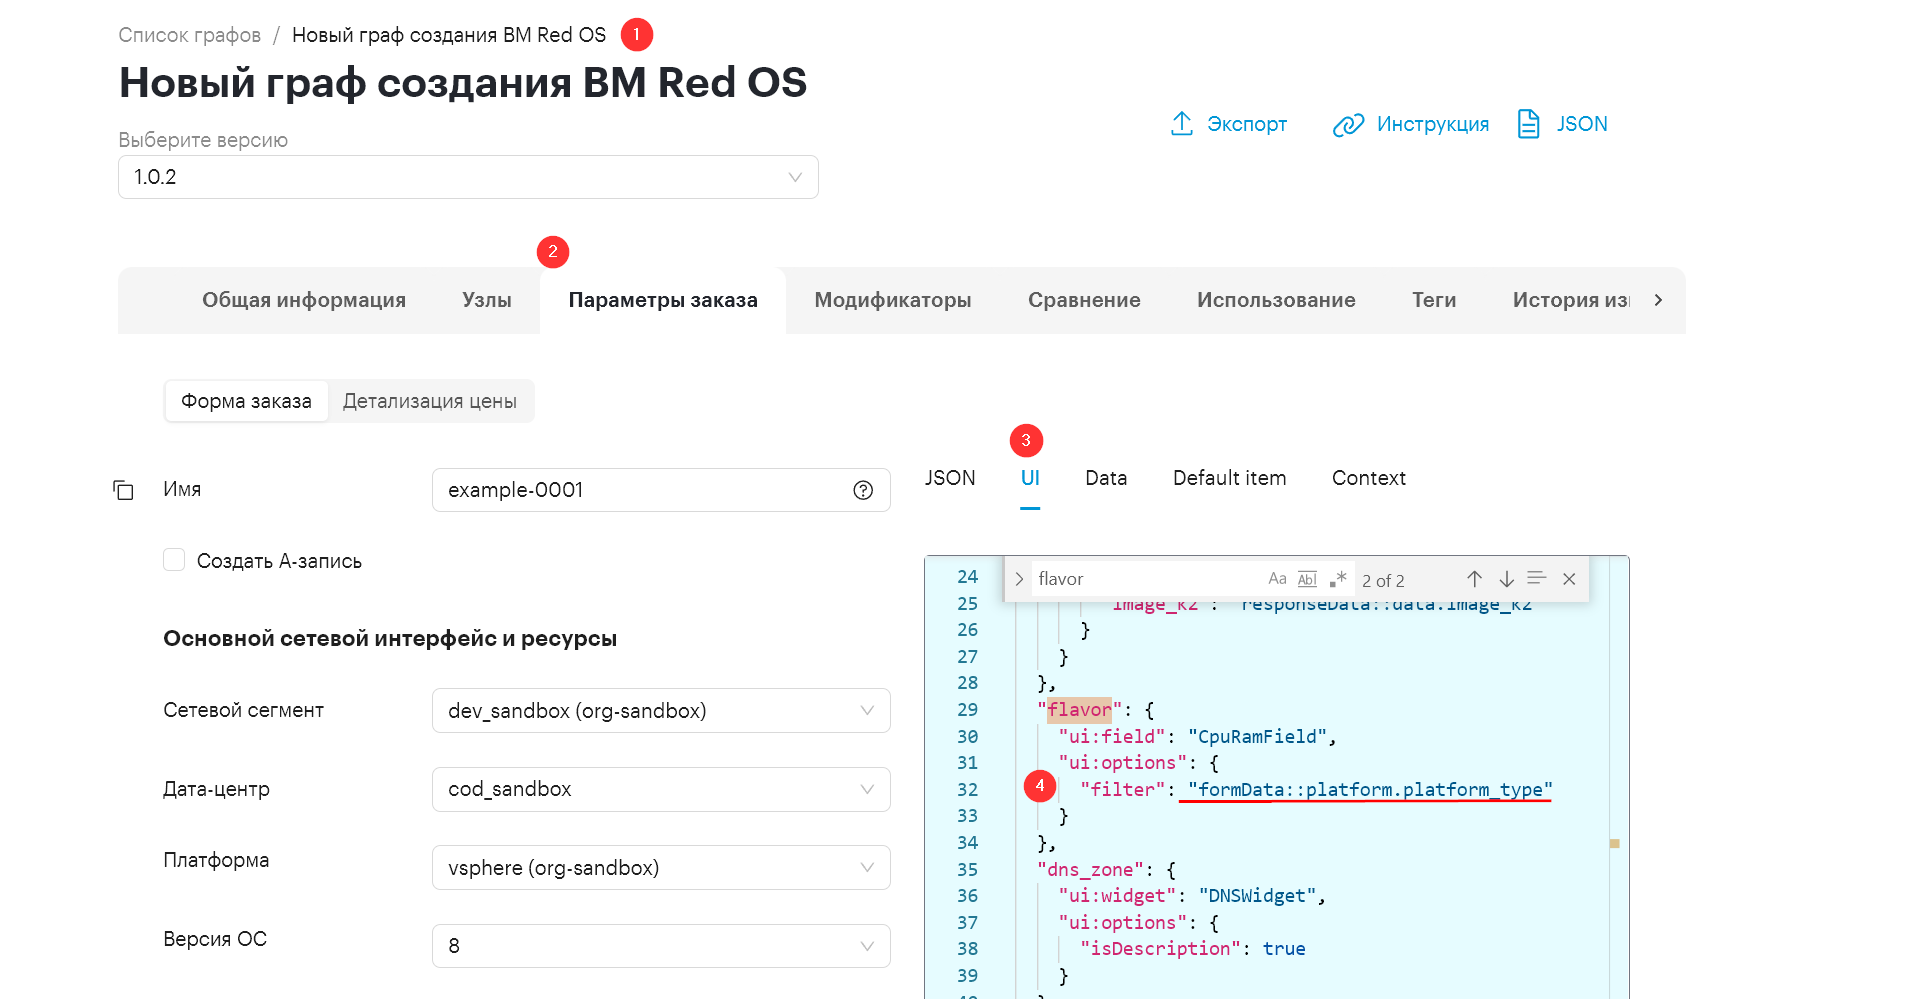This screenshot has width=1921, height=999.
Task: Click the Список графов breadcrumb link
Action: coord(189,35)
